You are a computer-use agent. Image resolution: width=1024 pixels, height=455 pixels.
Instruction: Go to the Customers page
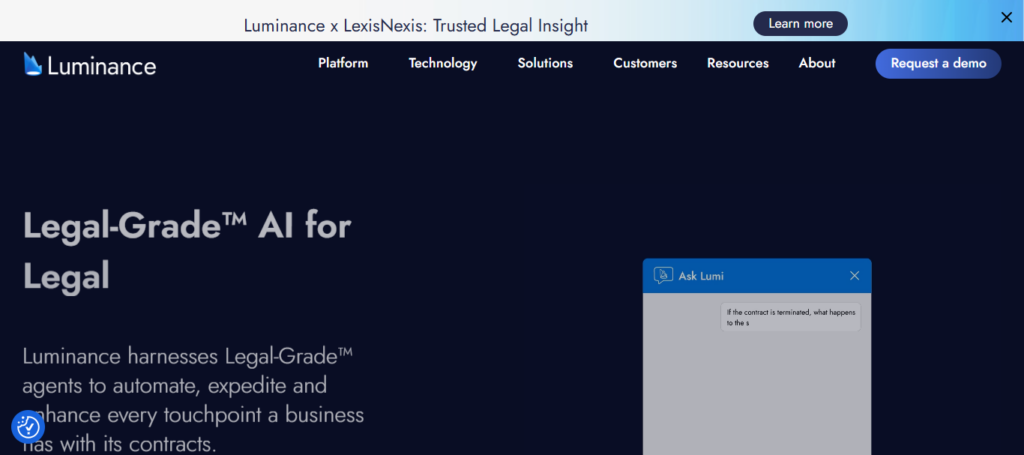[645, 63]
